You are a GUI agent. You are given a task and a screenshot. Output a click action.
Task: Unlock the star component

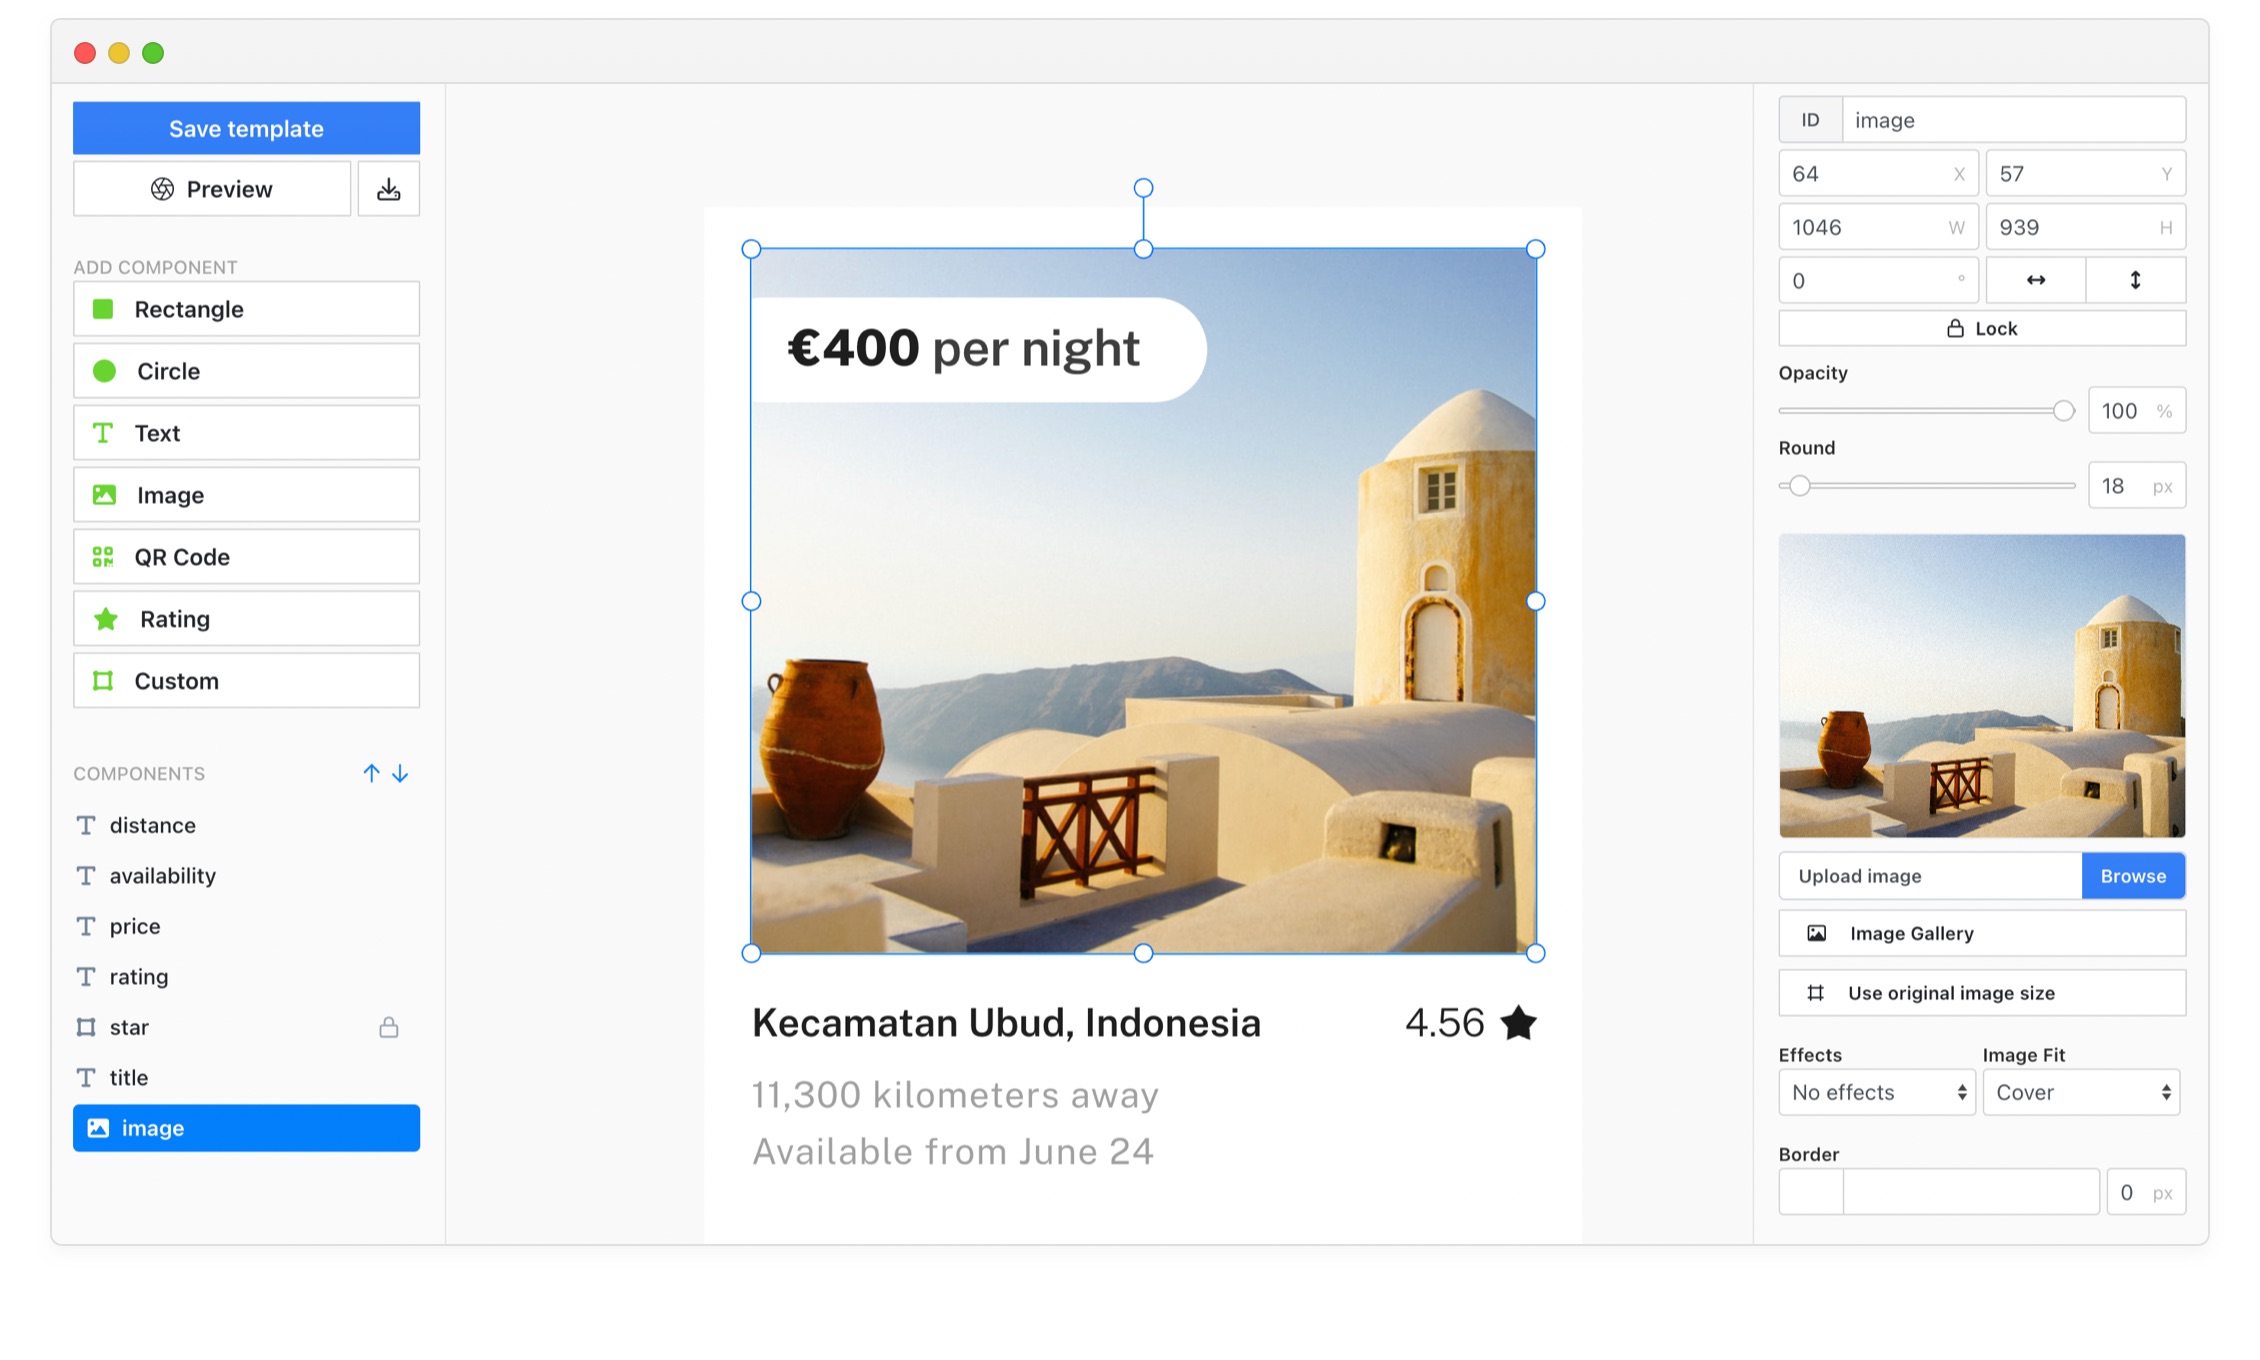click(390, 1027)
